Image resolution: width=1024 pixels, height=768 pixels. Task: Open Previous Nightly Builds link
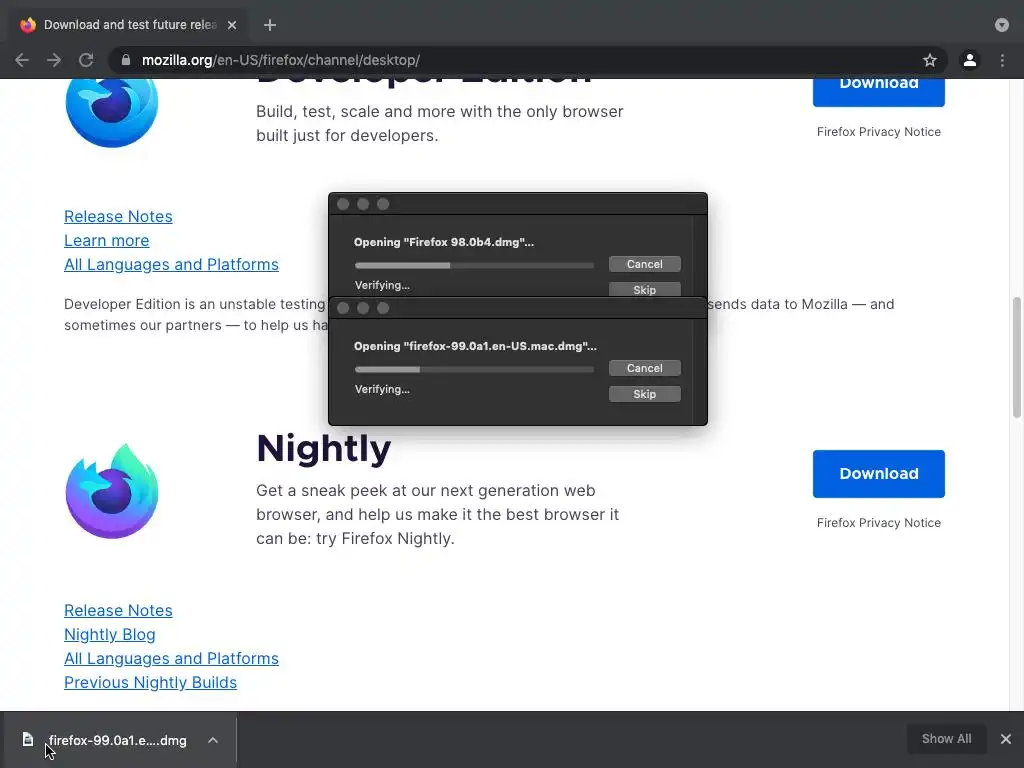coord(150,682)
